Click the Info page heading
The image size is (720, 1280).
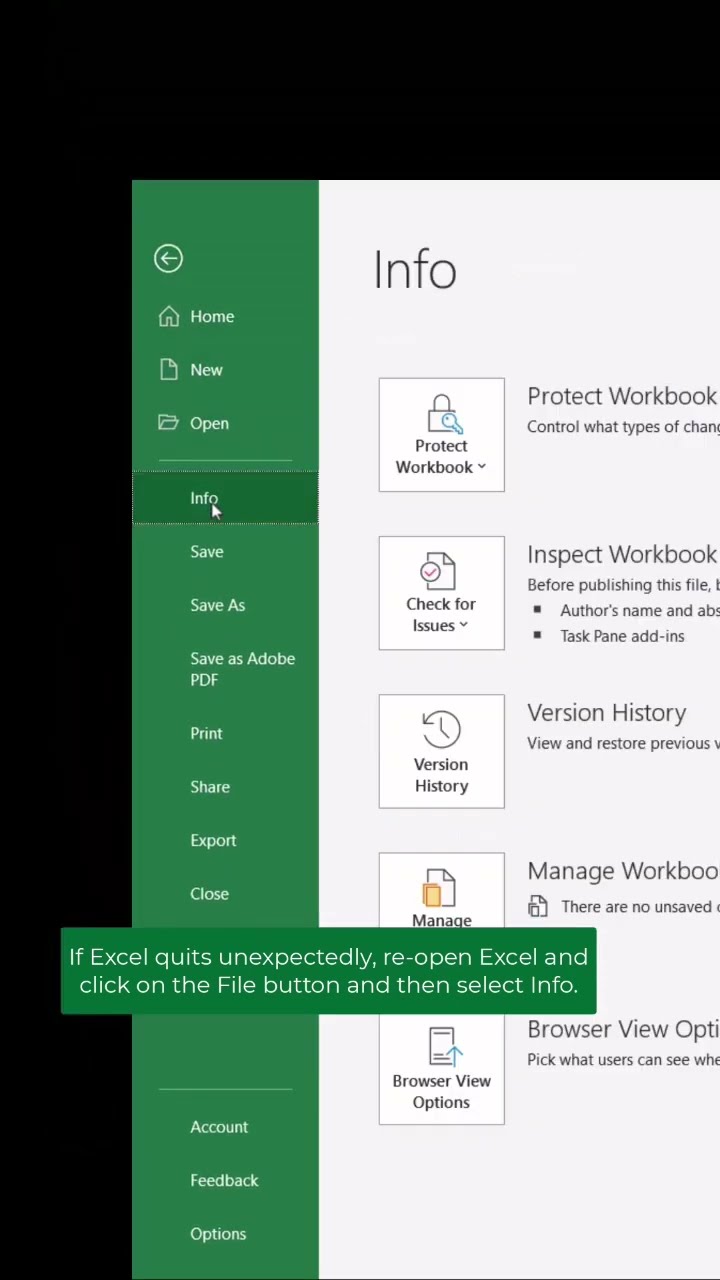[x=415, y=270]
